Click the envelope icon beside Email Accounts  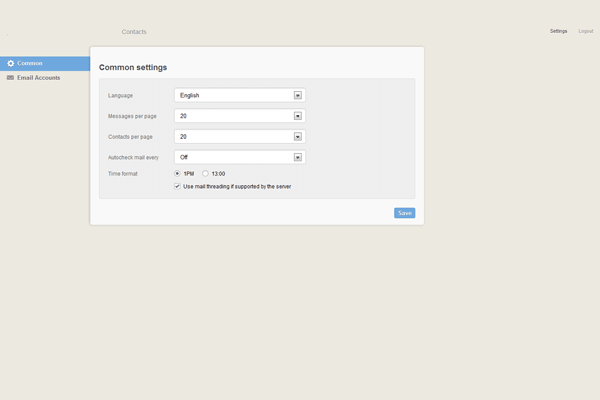point(11,77)
